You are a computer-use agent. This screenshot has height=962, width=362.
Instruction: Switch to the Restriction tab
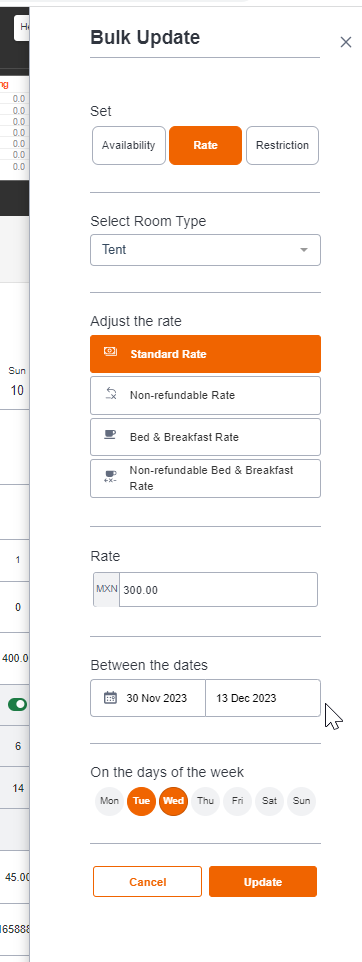click(x=282, y=145)
